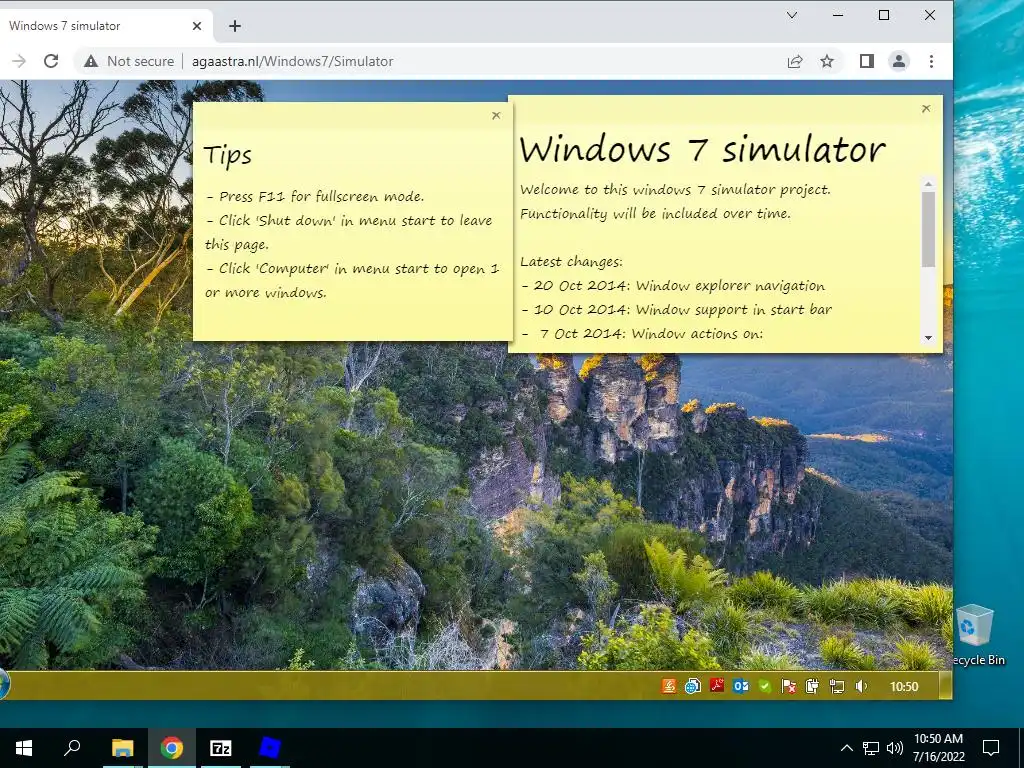Click the power plug battery tray icon
The width and height of the screenshot is (1024, 768).
(x=812, y=686)
